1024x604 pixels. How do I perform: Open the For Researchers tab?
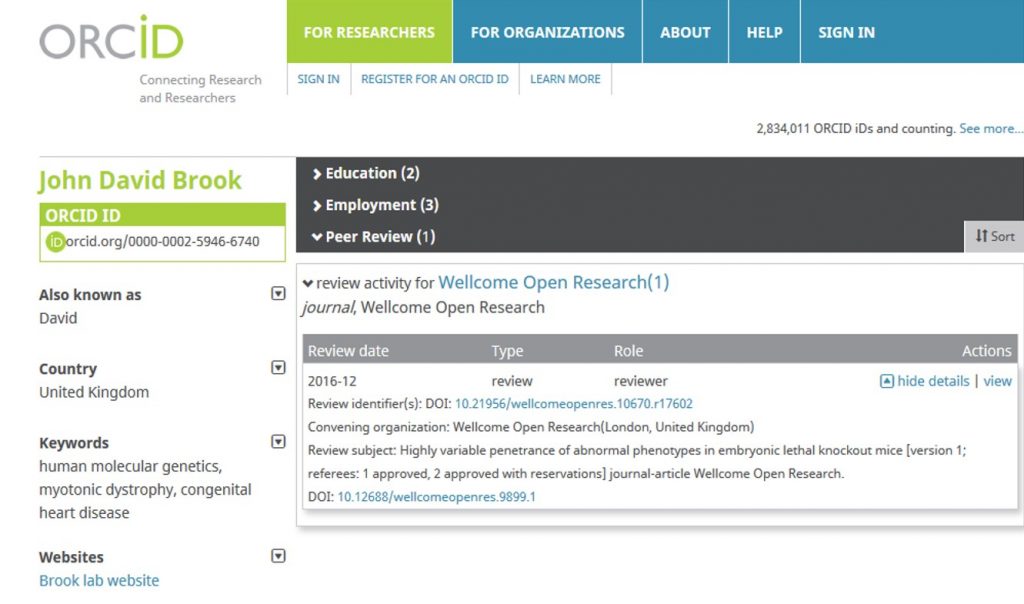pyautogui.click(x=369, y=32)
